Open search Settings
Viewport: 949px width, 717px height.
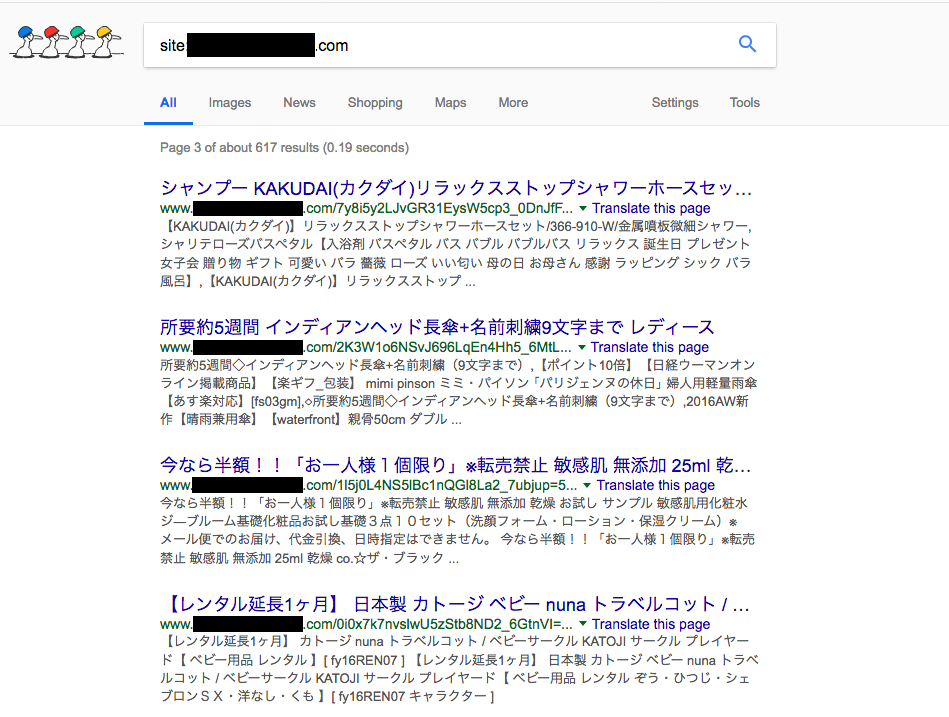click(x=675, y=103)
